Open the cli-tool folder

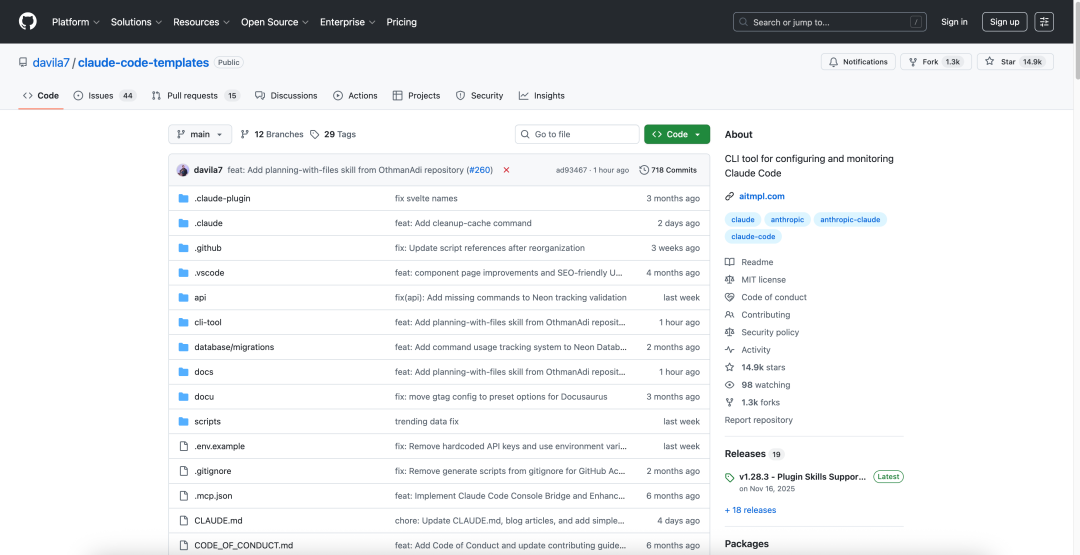point(208,322)
